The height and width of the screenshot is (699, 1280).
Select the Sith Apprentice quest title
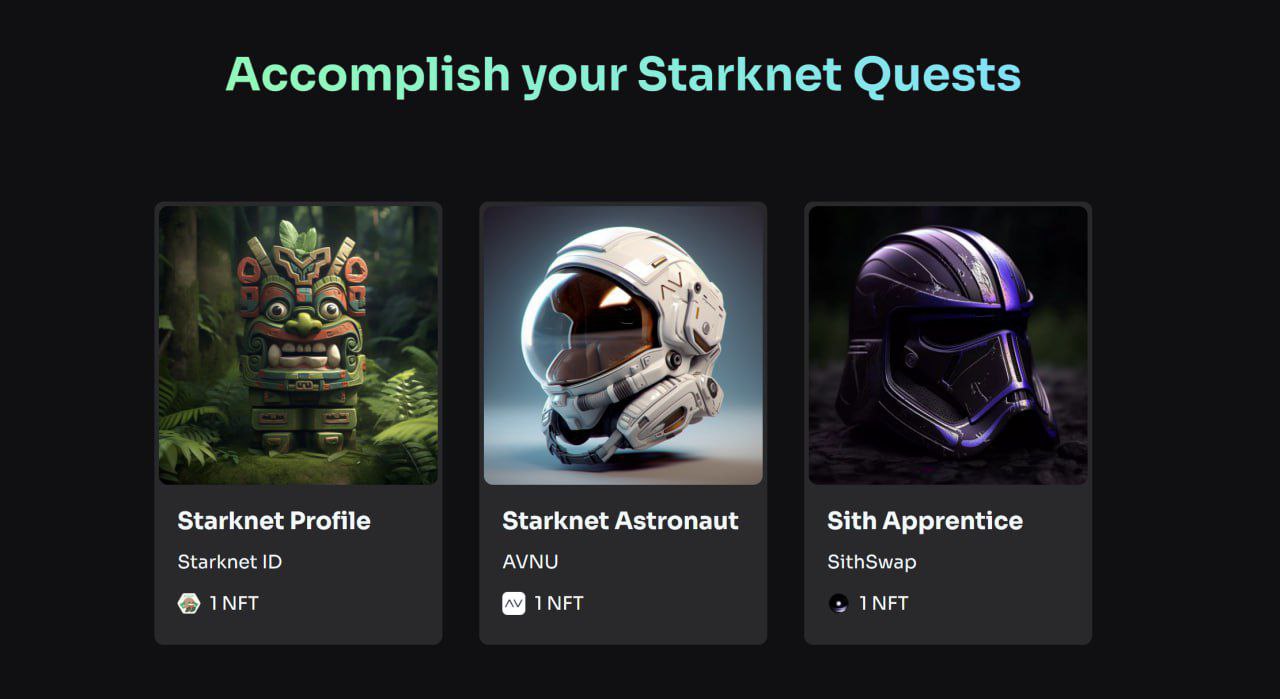[x=924, y=521]
